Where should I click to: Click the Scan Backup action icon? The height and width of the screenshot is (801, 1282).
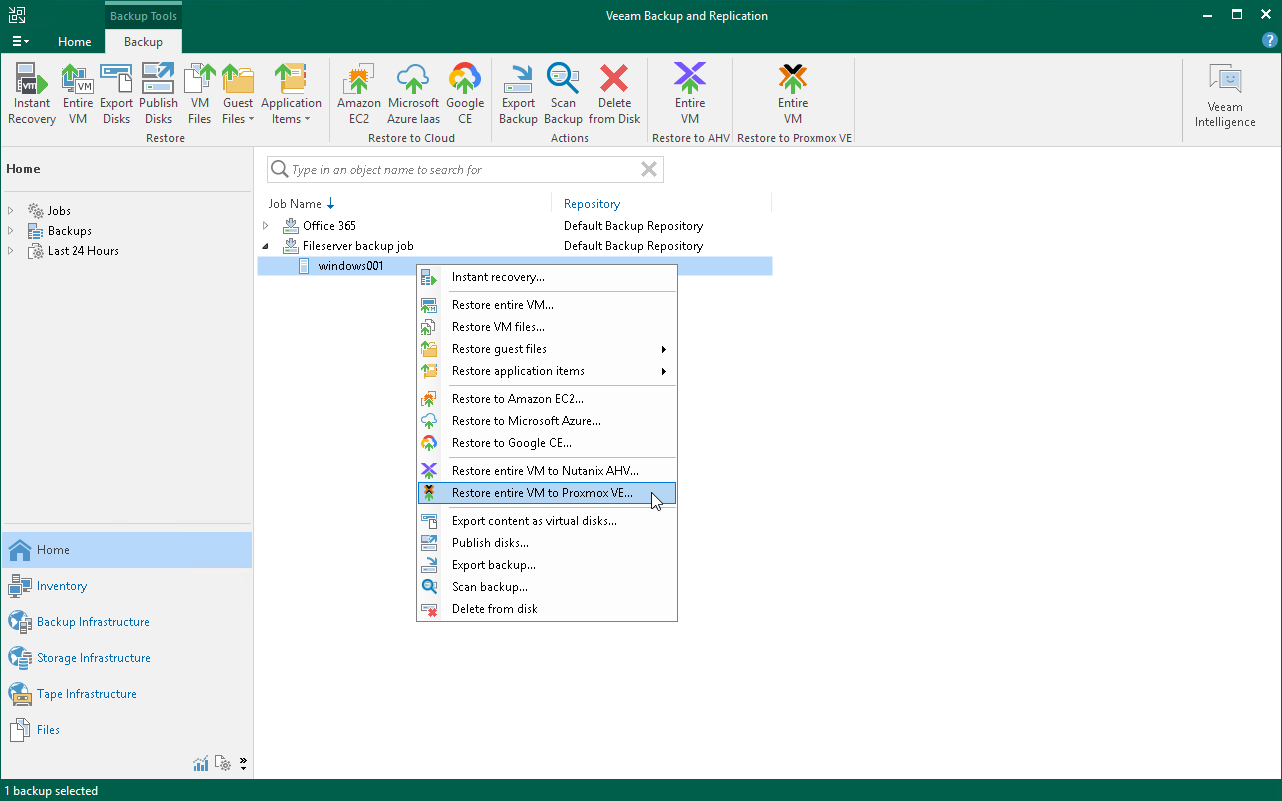click(563, 93)
